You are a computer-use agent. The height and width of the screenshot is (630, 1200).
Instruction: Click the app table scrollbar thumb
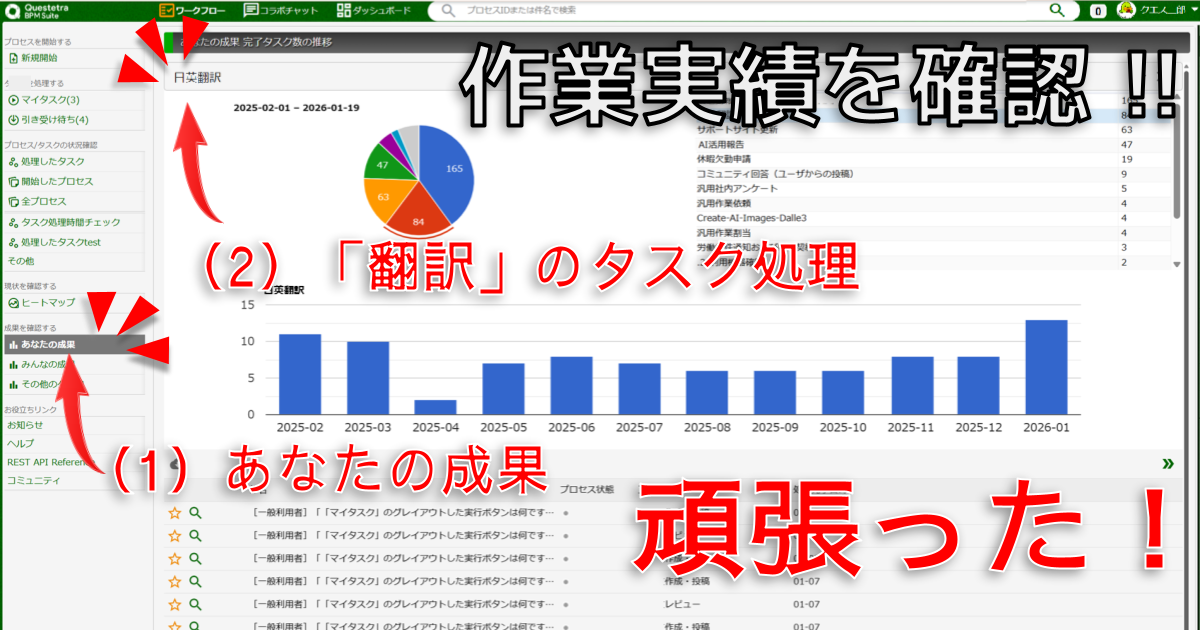tap(1179, 160)
